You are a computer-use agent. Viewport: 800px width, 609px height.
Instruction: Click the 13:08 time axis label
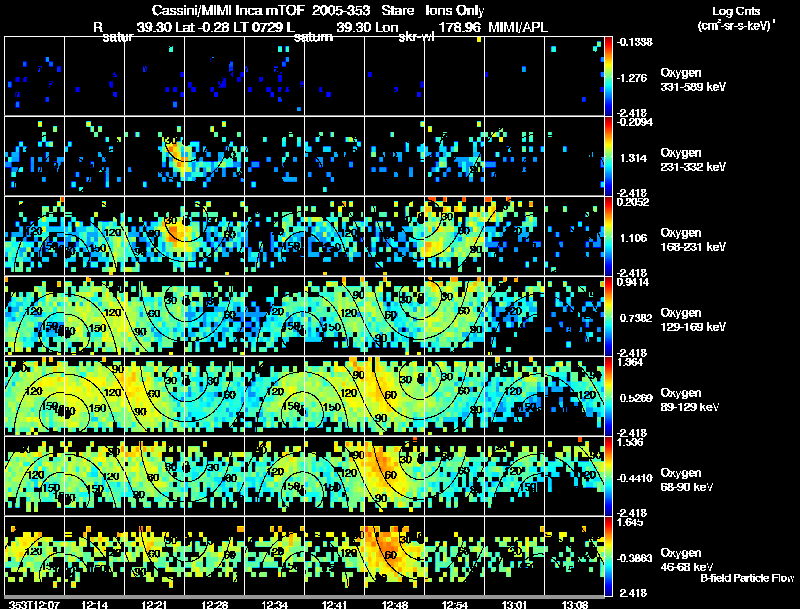pos(574,604)
